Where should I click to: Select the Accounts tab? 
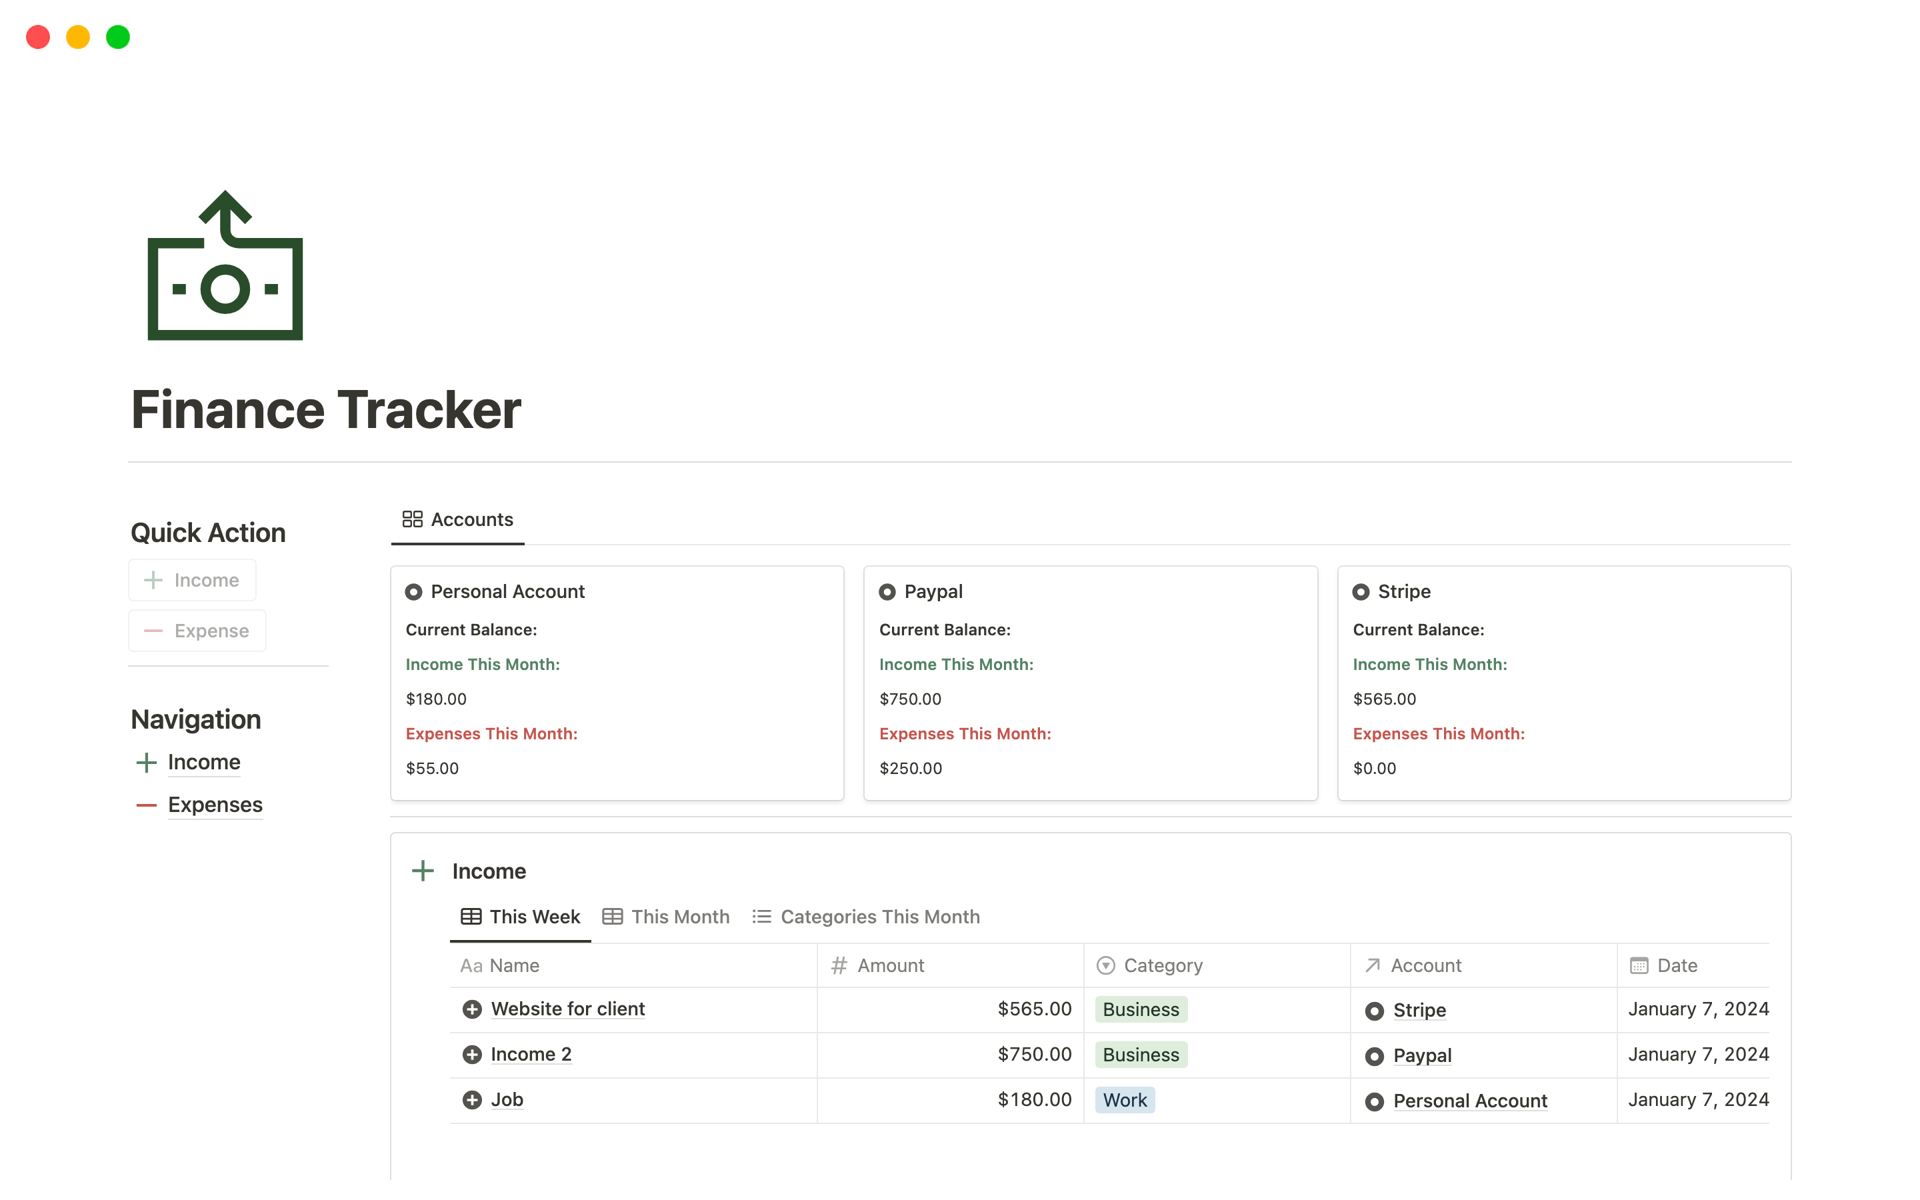(x=458, y=520)
